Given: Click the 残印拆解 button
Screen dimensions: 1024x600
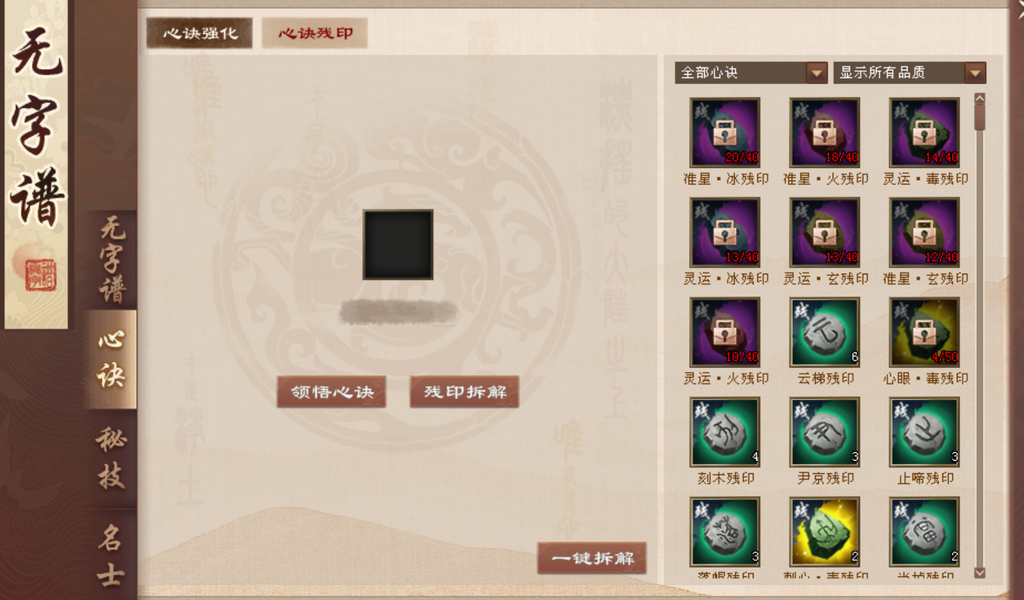Looking at the screenshot, I should tap(465, 392).
